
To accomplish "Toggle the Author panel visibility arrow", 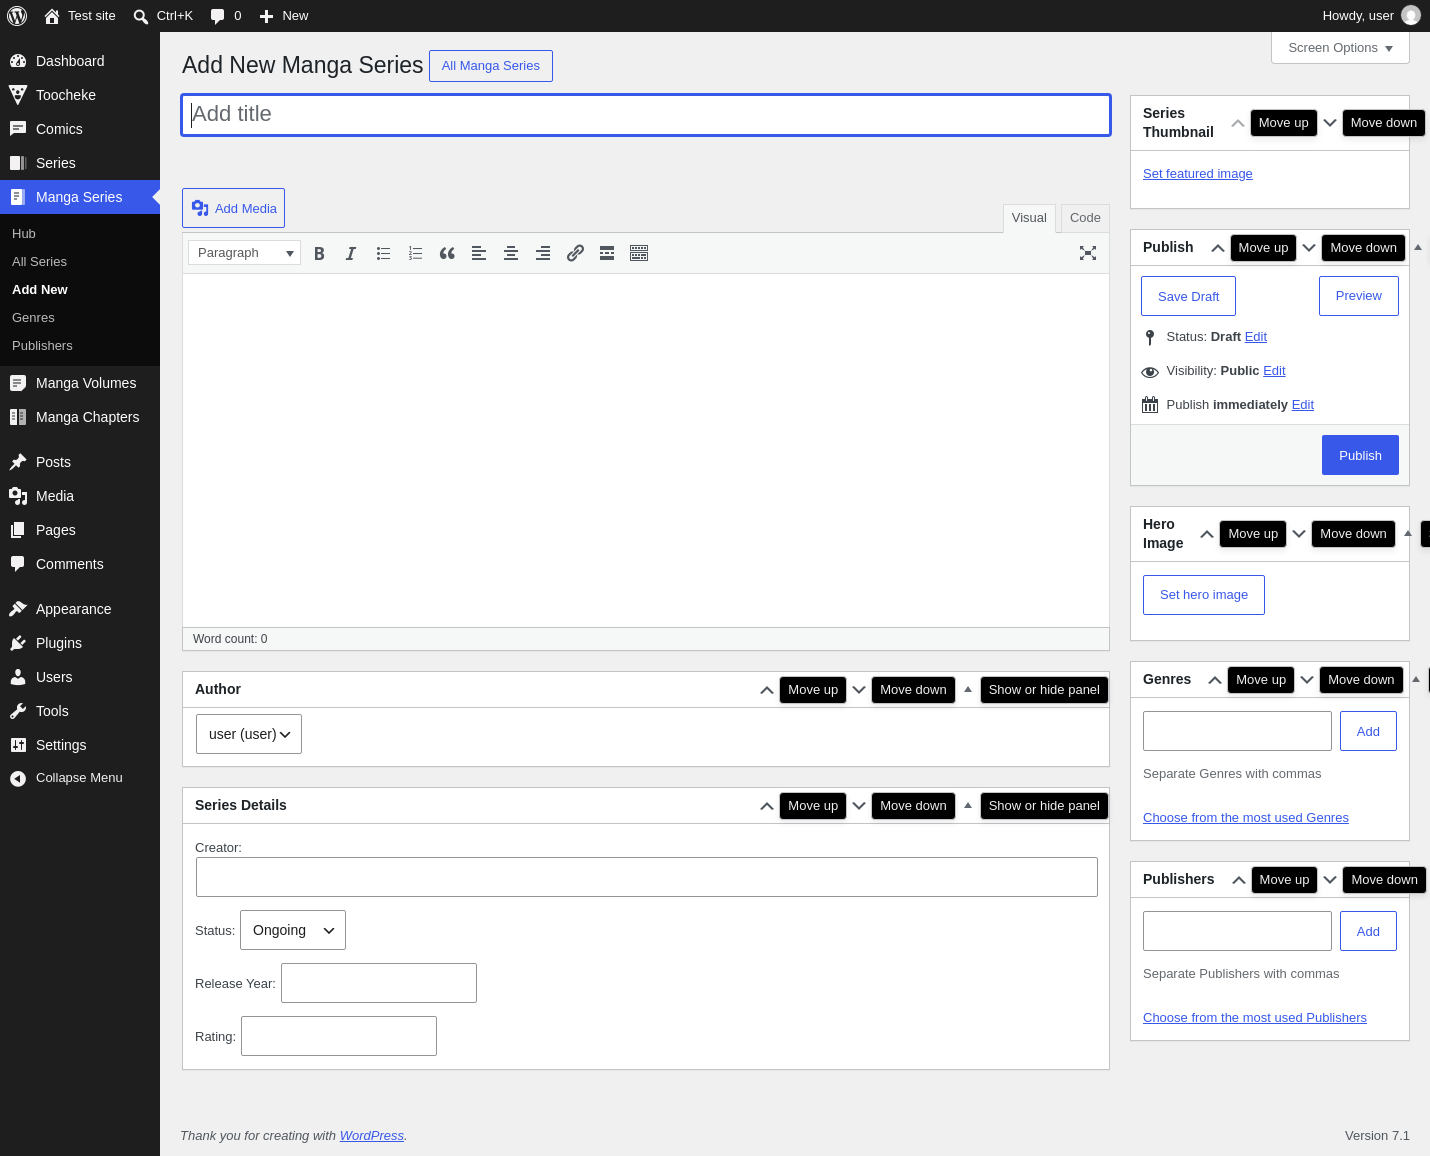I will click(x=968, y=690).
